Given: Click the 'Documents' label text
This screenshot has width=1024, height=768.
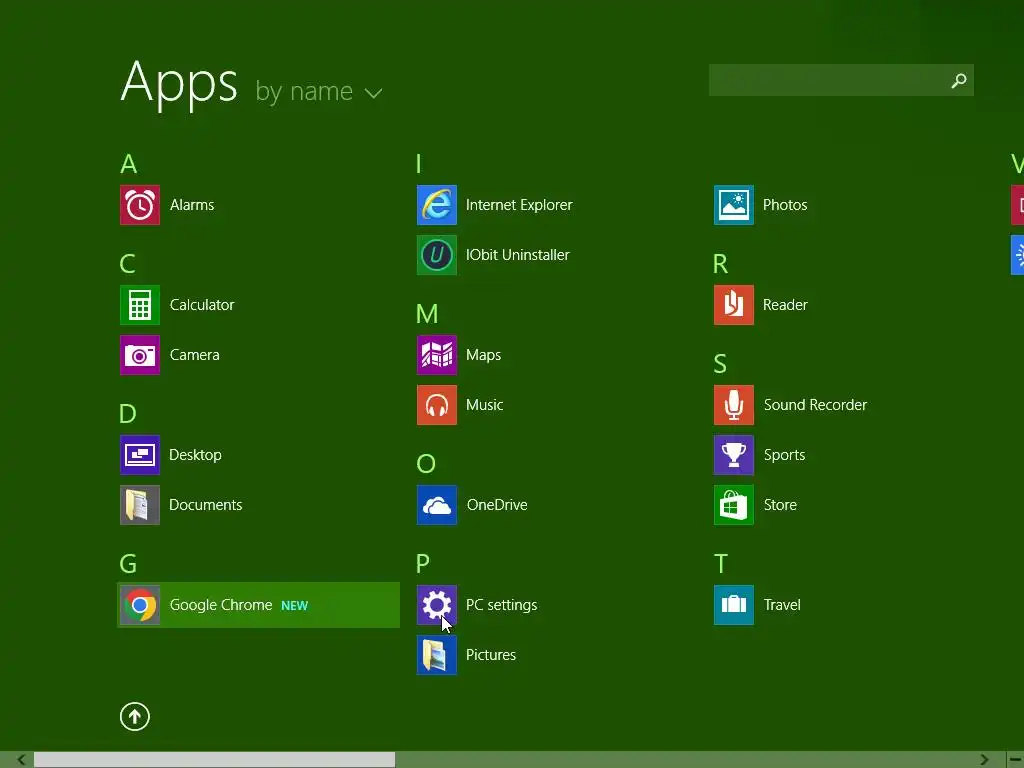Looking at the screenshot, I should (x=206, y=505).
